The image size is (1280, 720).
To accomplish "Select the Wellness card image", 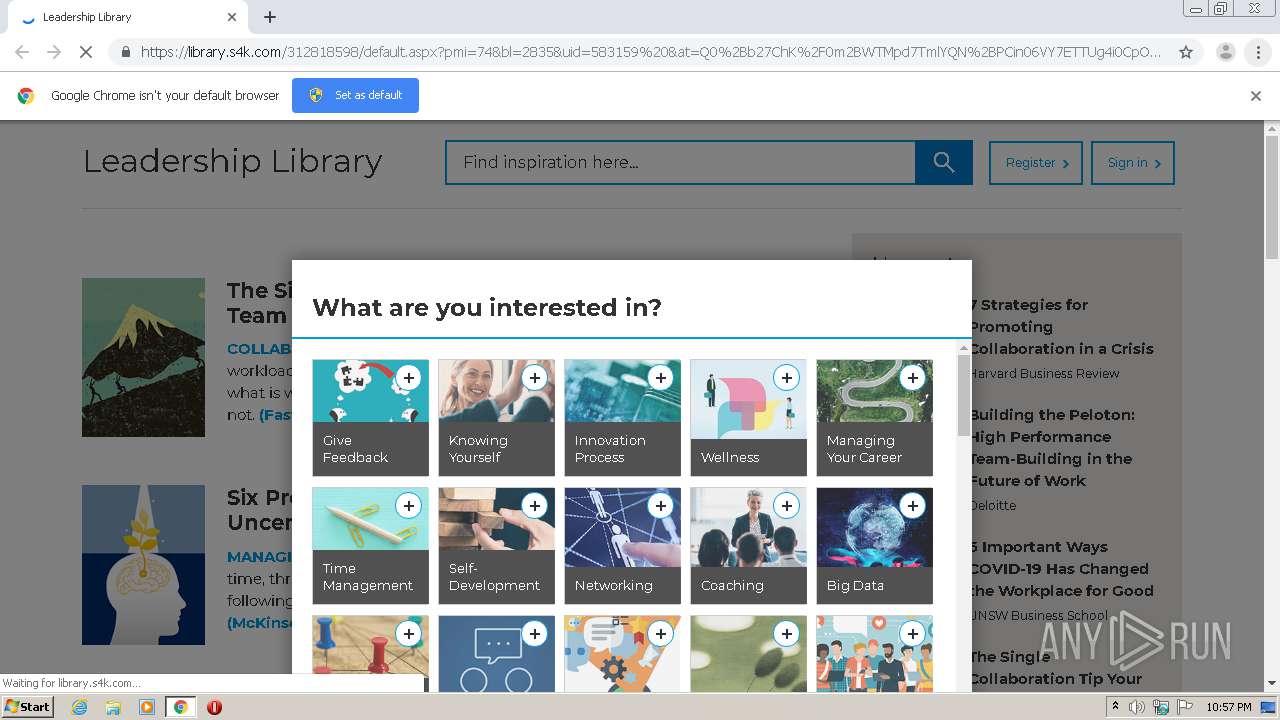I will [748, 400].
